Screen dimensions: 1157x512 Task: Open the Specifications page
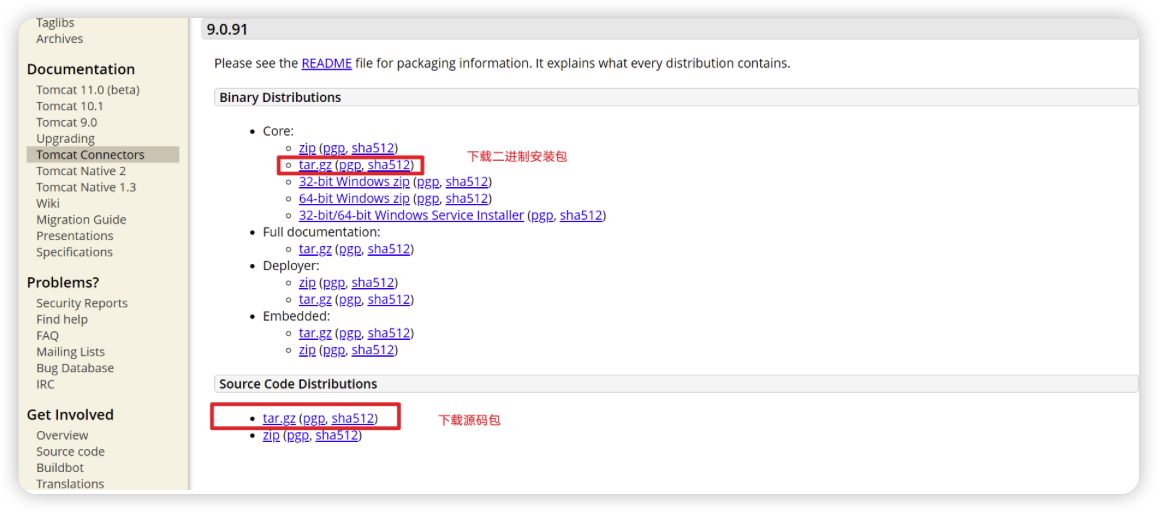75,252
